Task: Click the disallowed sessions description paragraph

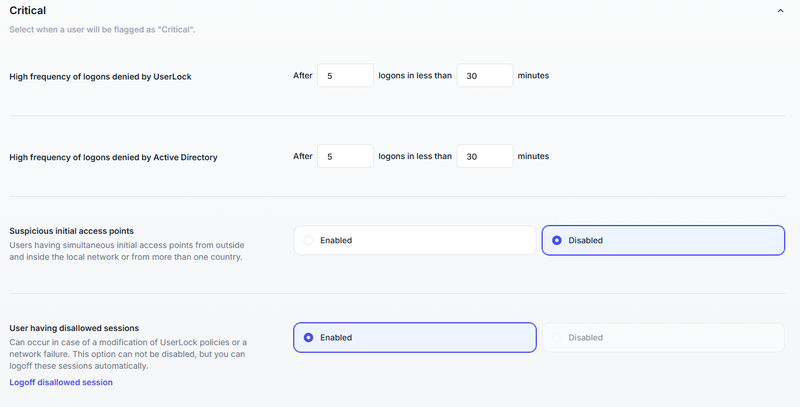Action: pos(126,354)
